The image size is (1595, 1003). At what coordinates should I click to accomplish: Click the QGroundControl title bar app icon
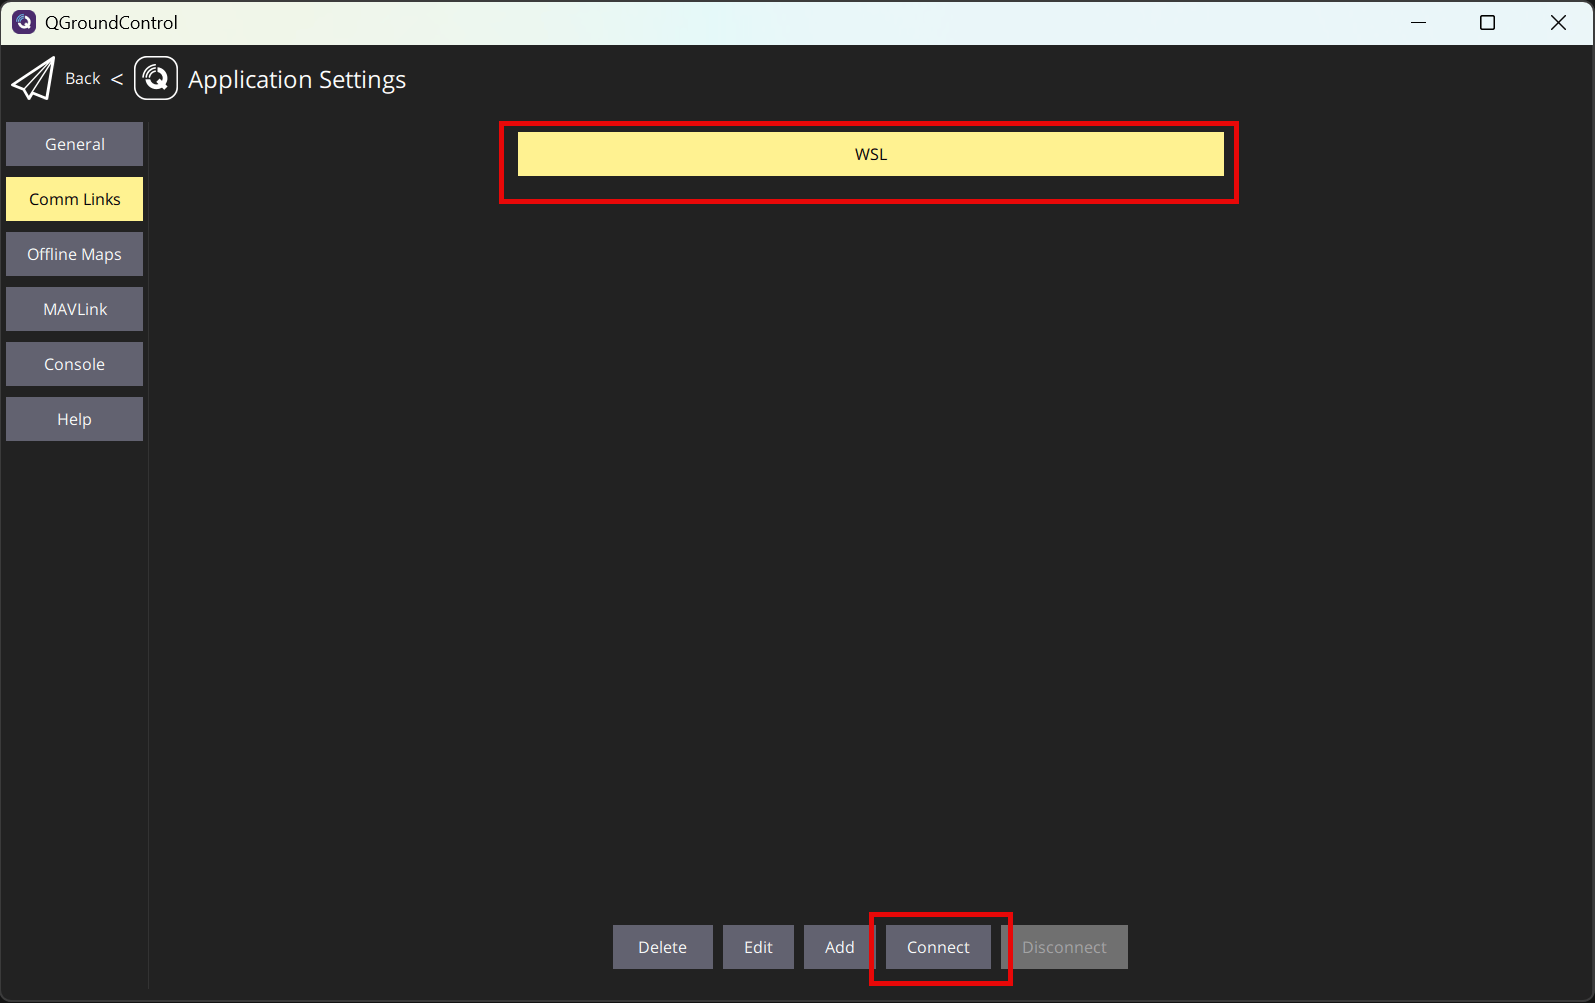click(24, 22)
